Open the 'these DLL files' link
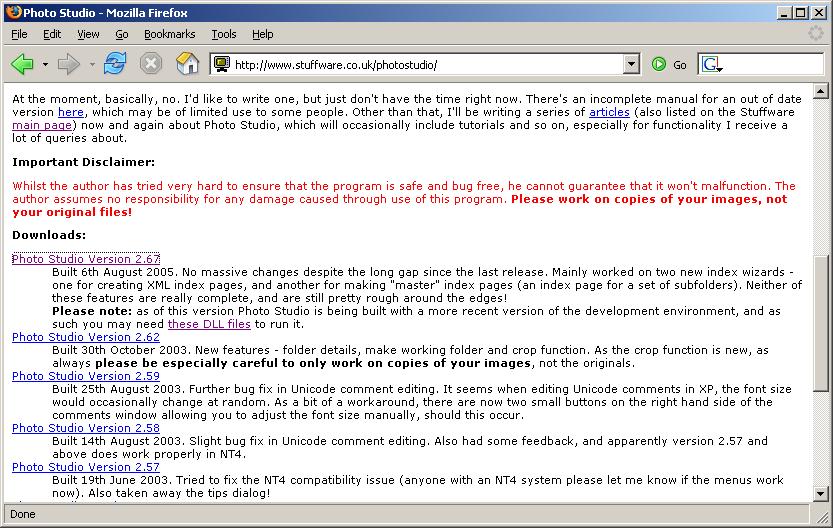The image size is (833, 528). 209,324
